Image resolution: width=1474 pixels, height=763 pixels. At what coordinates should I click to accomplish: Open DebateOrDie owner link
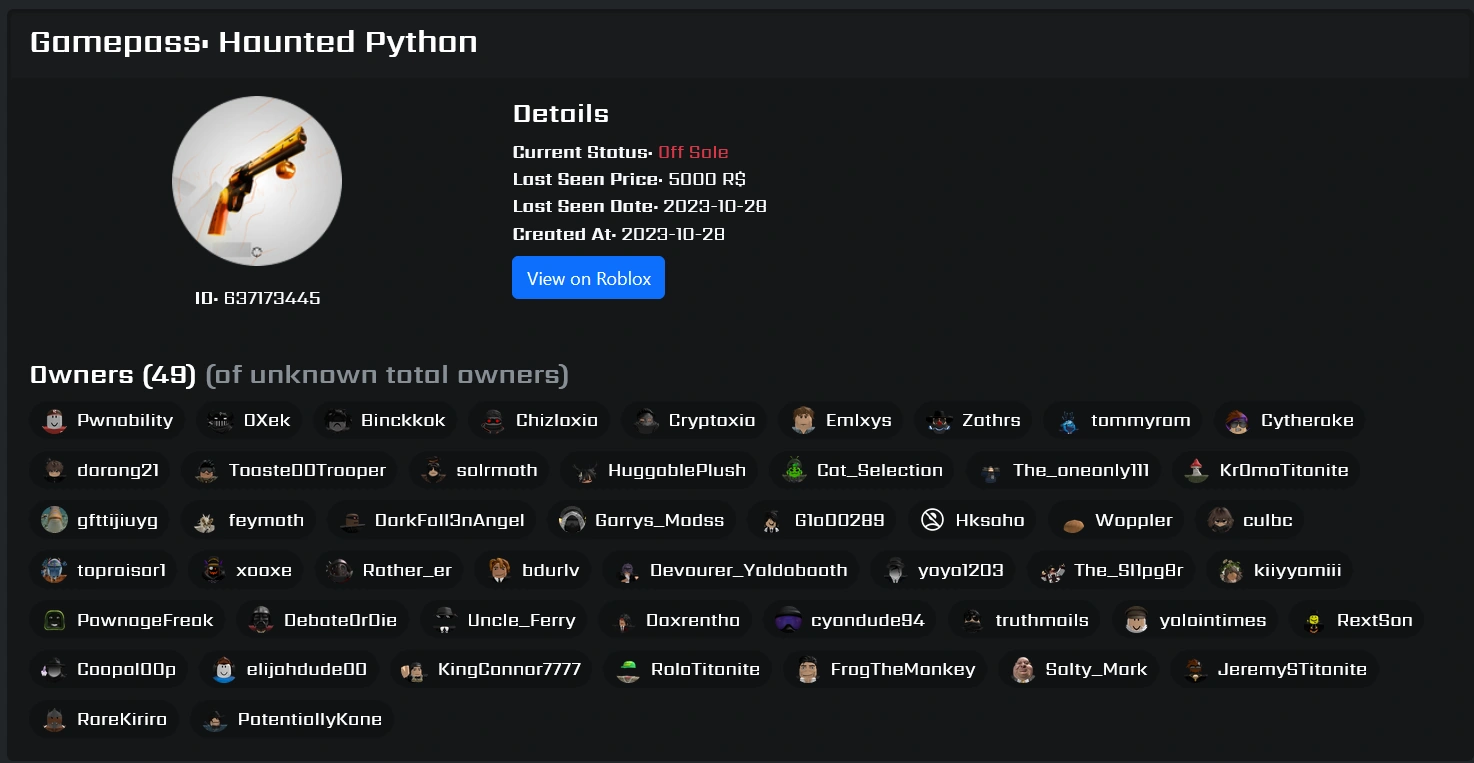pos(323,620)
